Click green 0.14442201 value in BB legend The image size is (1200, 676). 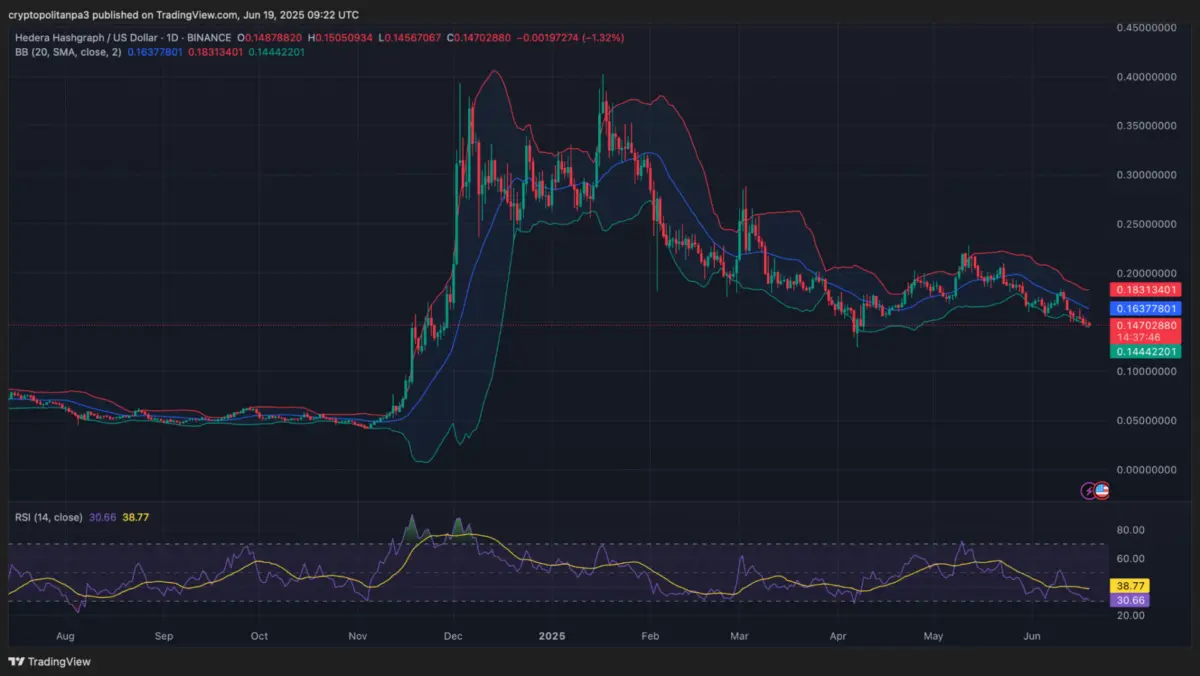click(277, 51)
